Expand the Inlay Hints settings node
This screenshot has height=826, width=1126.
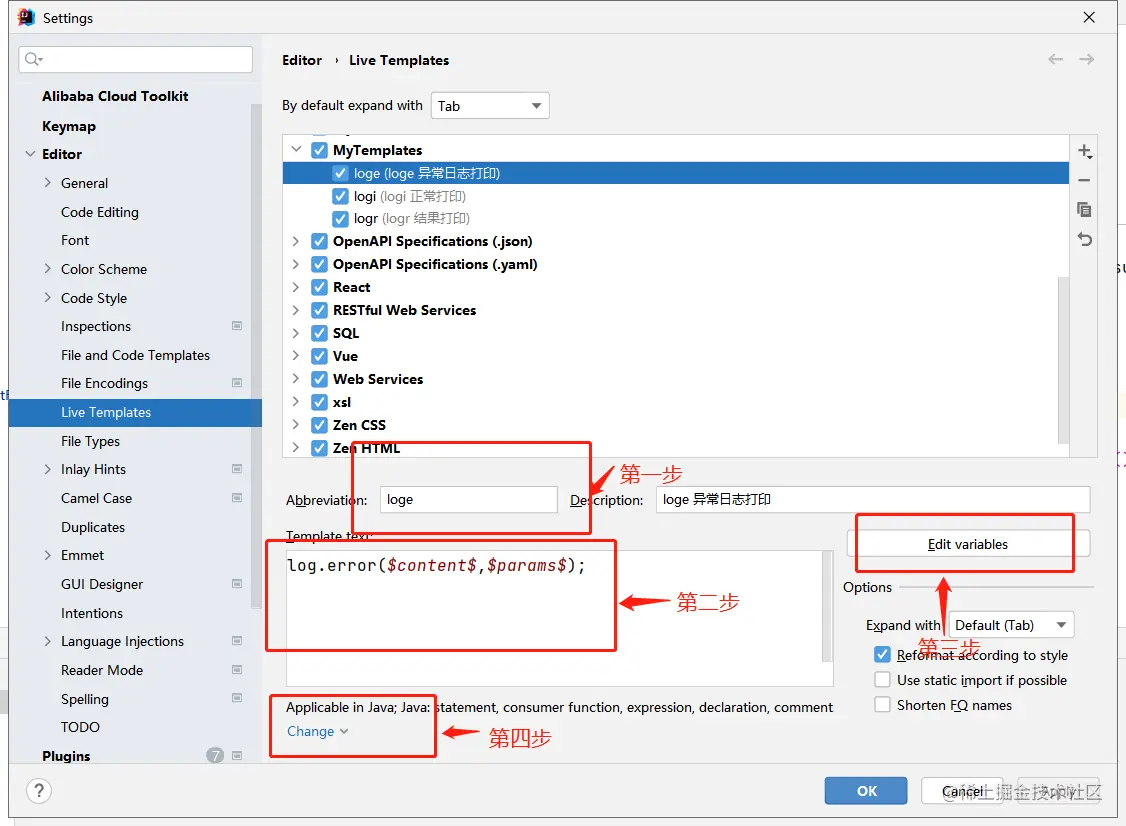47,469
